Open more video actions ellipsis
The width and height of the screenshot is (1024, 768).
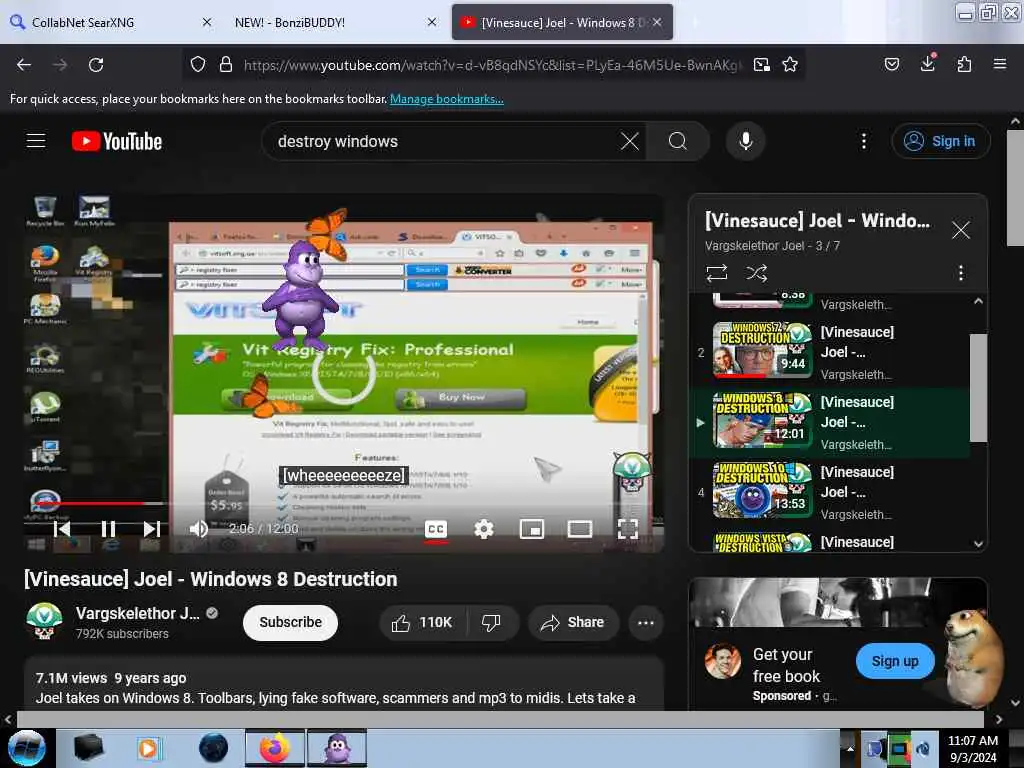(646, 623)
